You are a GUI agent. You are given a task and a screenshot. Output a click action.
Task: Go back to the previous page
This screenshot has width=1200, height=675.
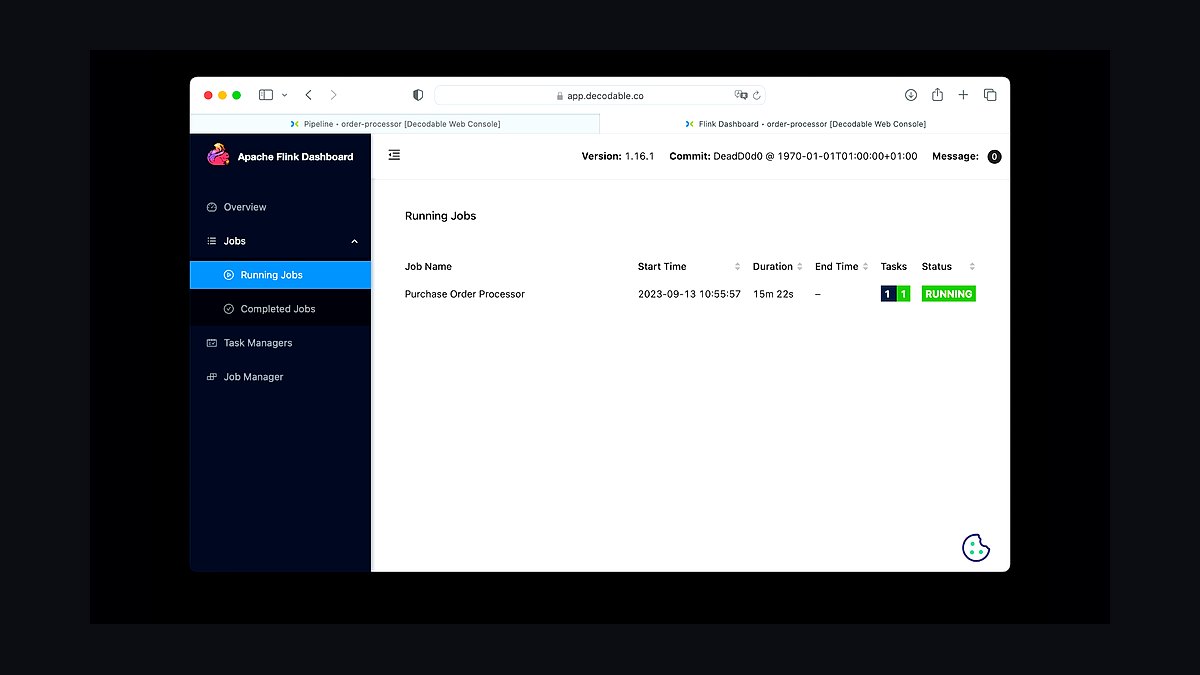pos(309,95)
